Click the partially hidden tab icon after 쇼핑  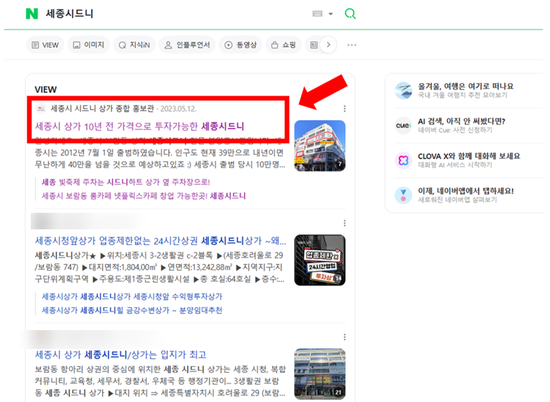[314, 45]
